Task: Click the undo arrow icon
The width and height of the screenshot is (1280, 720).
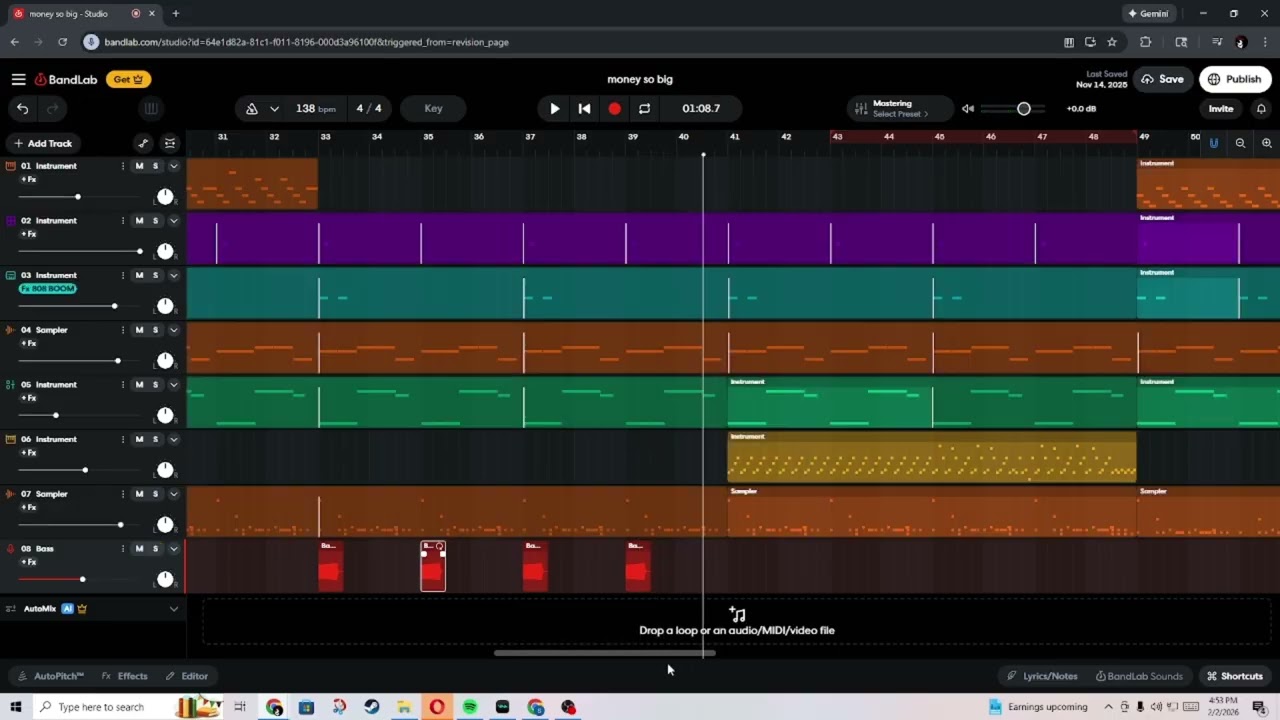Action: [x=23, y=108]
